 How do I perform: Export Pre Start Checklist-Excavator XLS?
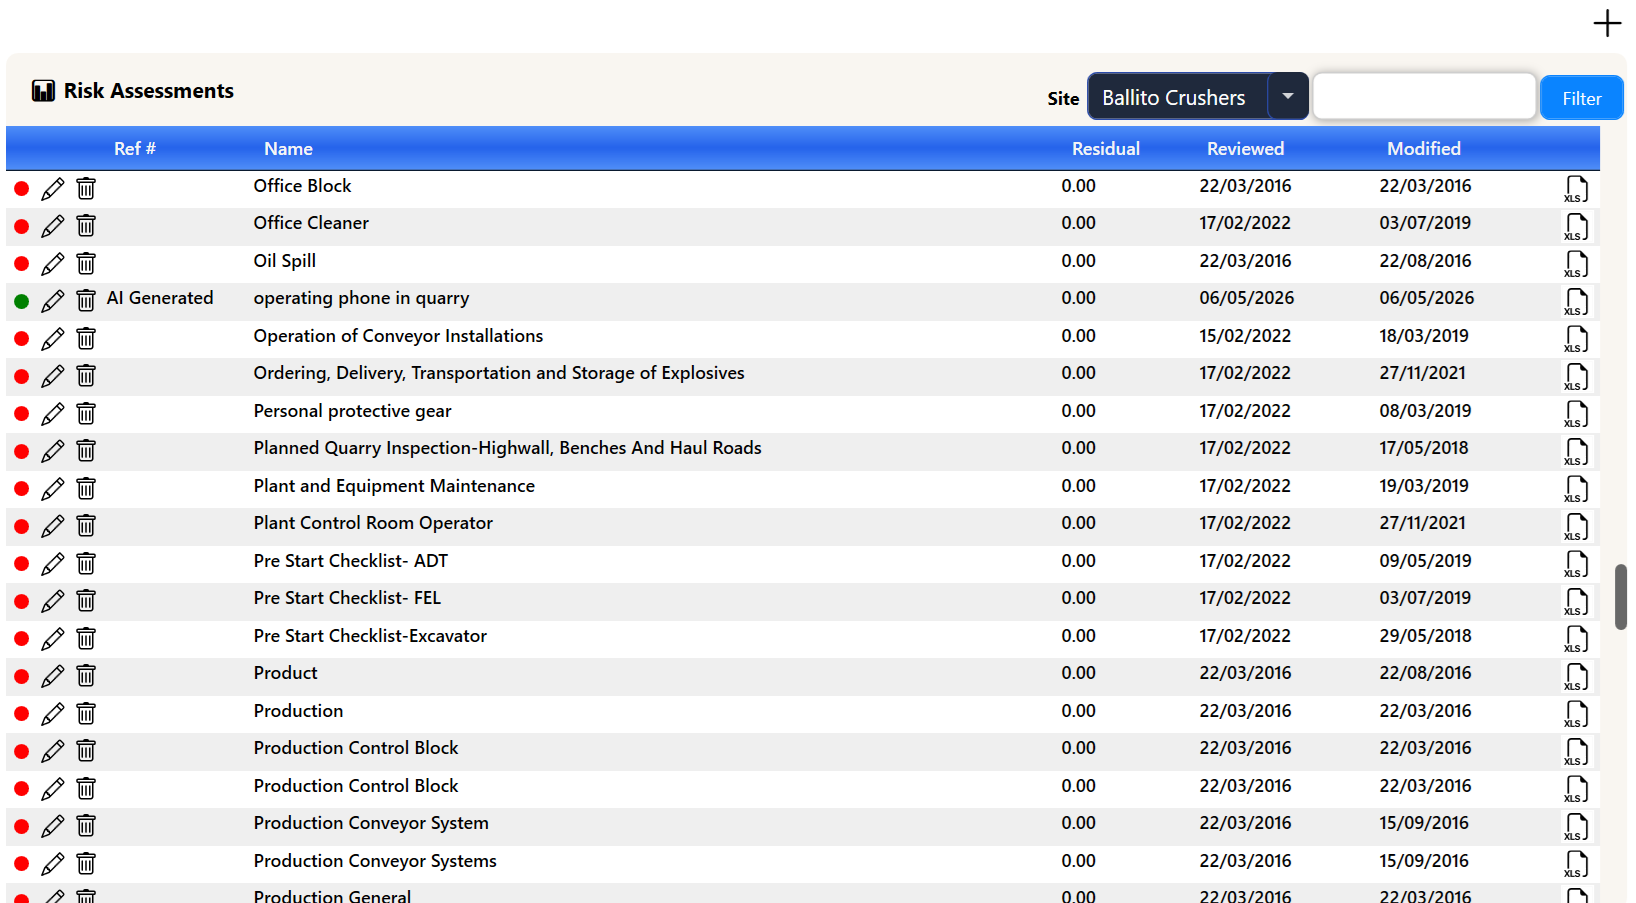[x=1576, y=639]
